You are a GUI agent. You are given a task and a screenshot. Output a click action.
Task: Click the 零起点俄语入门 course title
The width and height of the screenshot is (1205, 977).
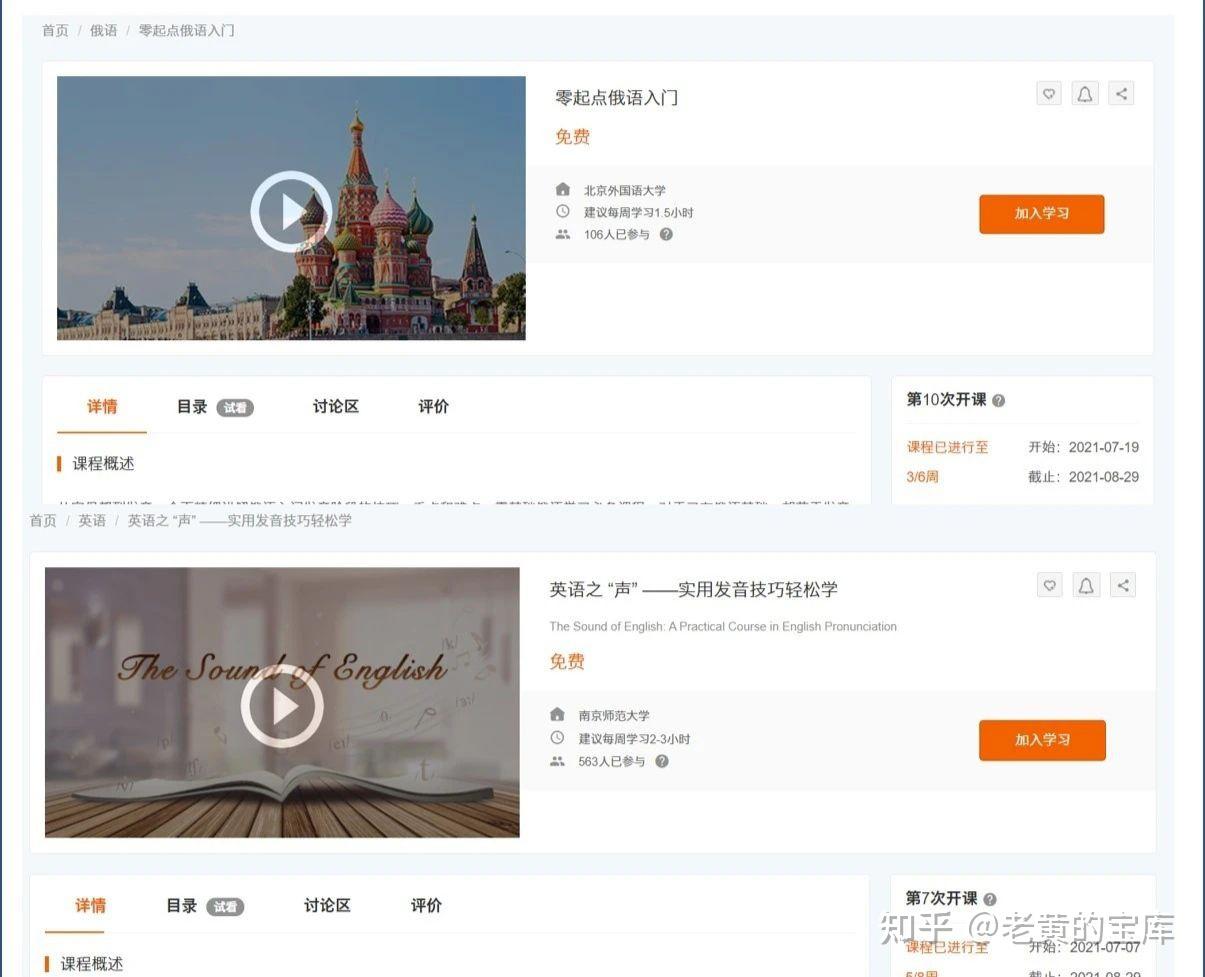click(617, 97)
